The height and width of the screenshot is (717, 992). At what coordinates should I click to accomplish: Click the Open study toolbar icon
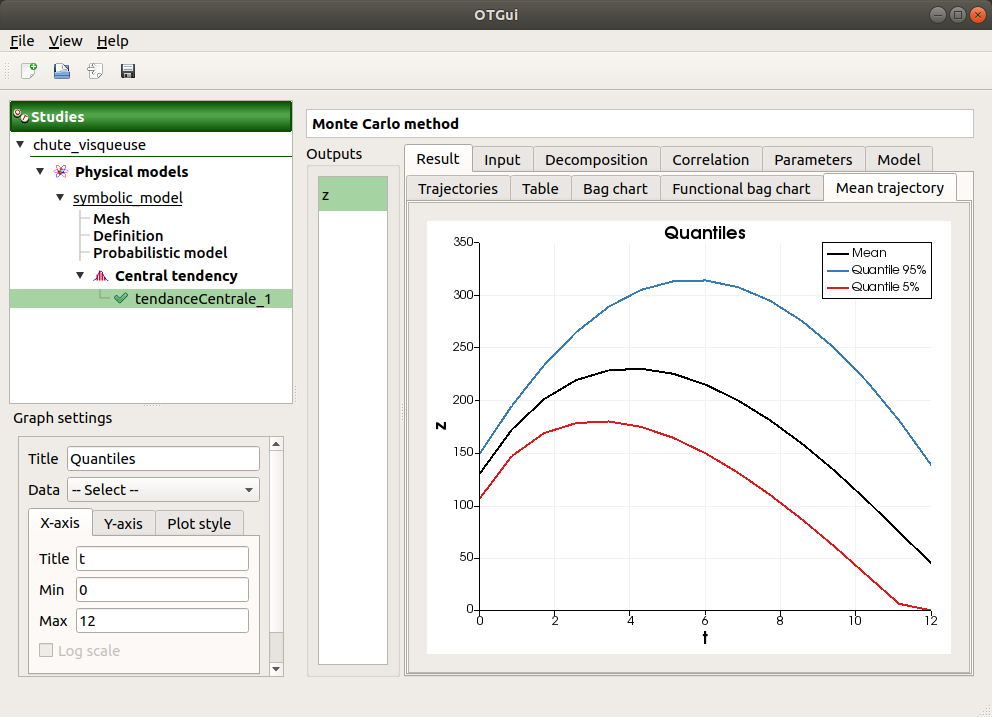pos(62,71)
